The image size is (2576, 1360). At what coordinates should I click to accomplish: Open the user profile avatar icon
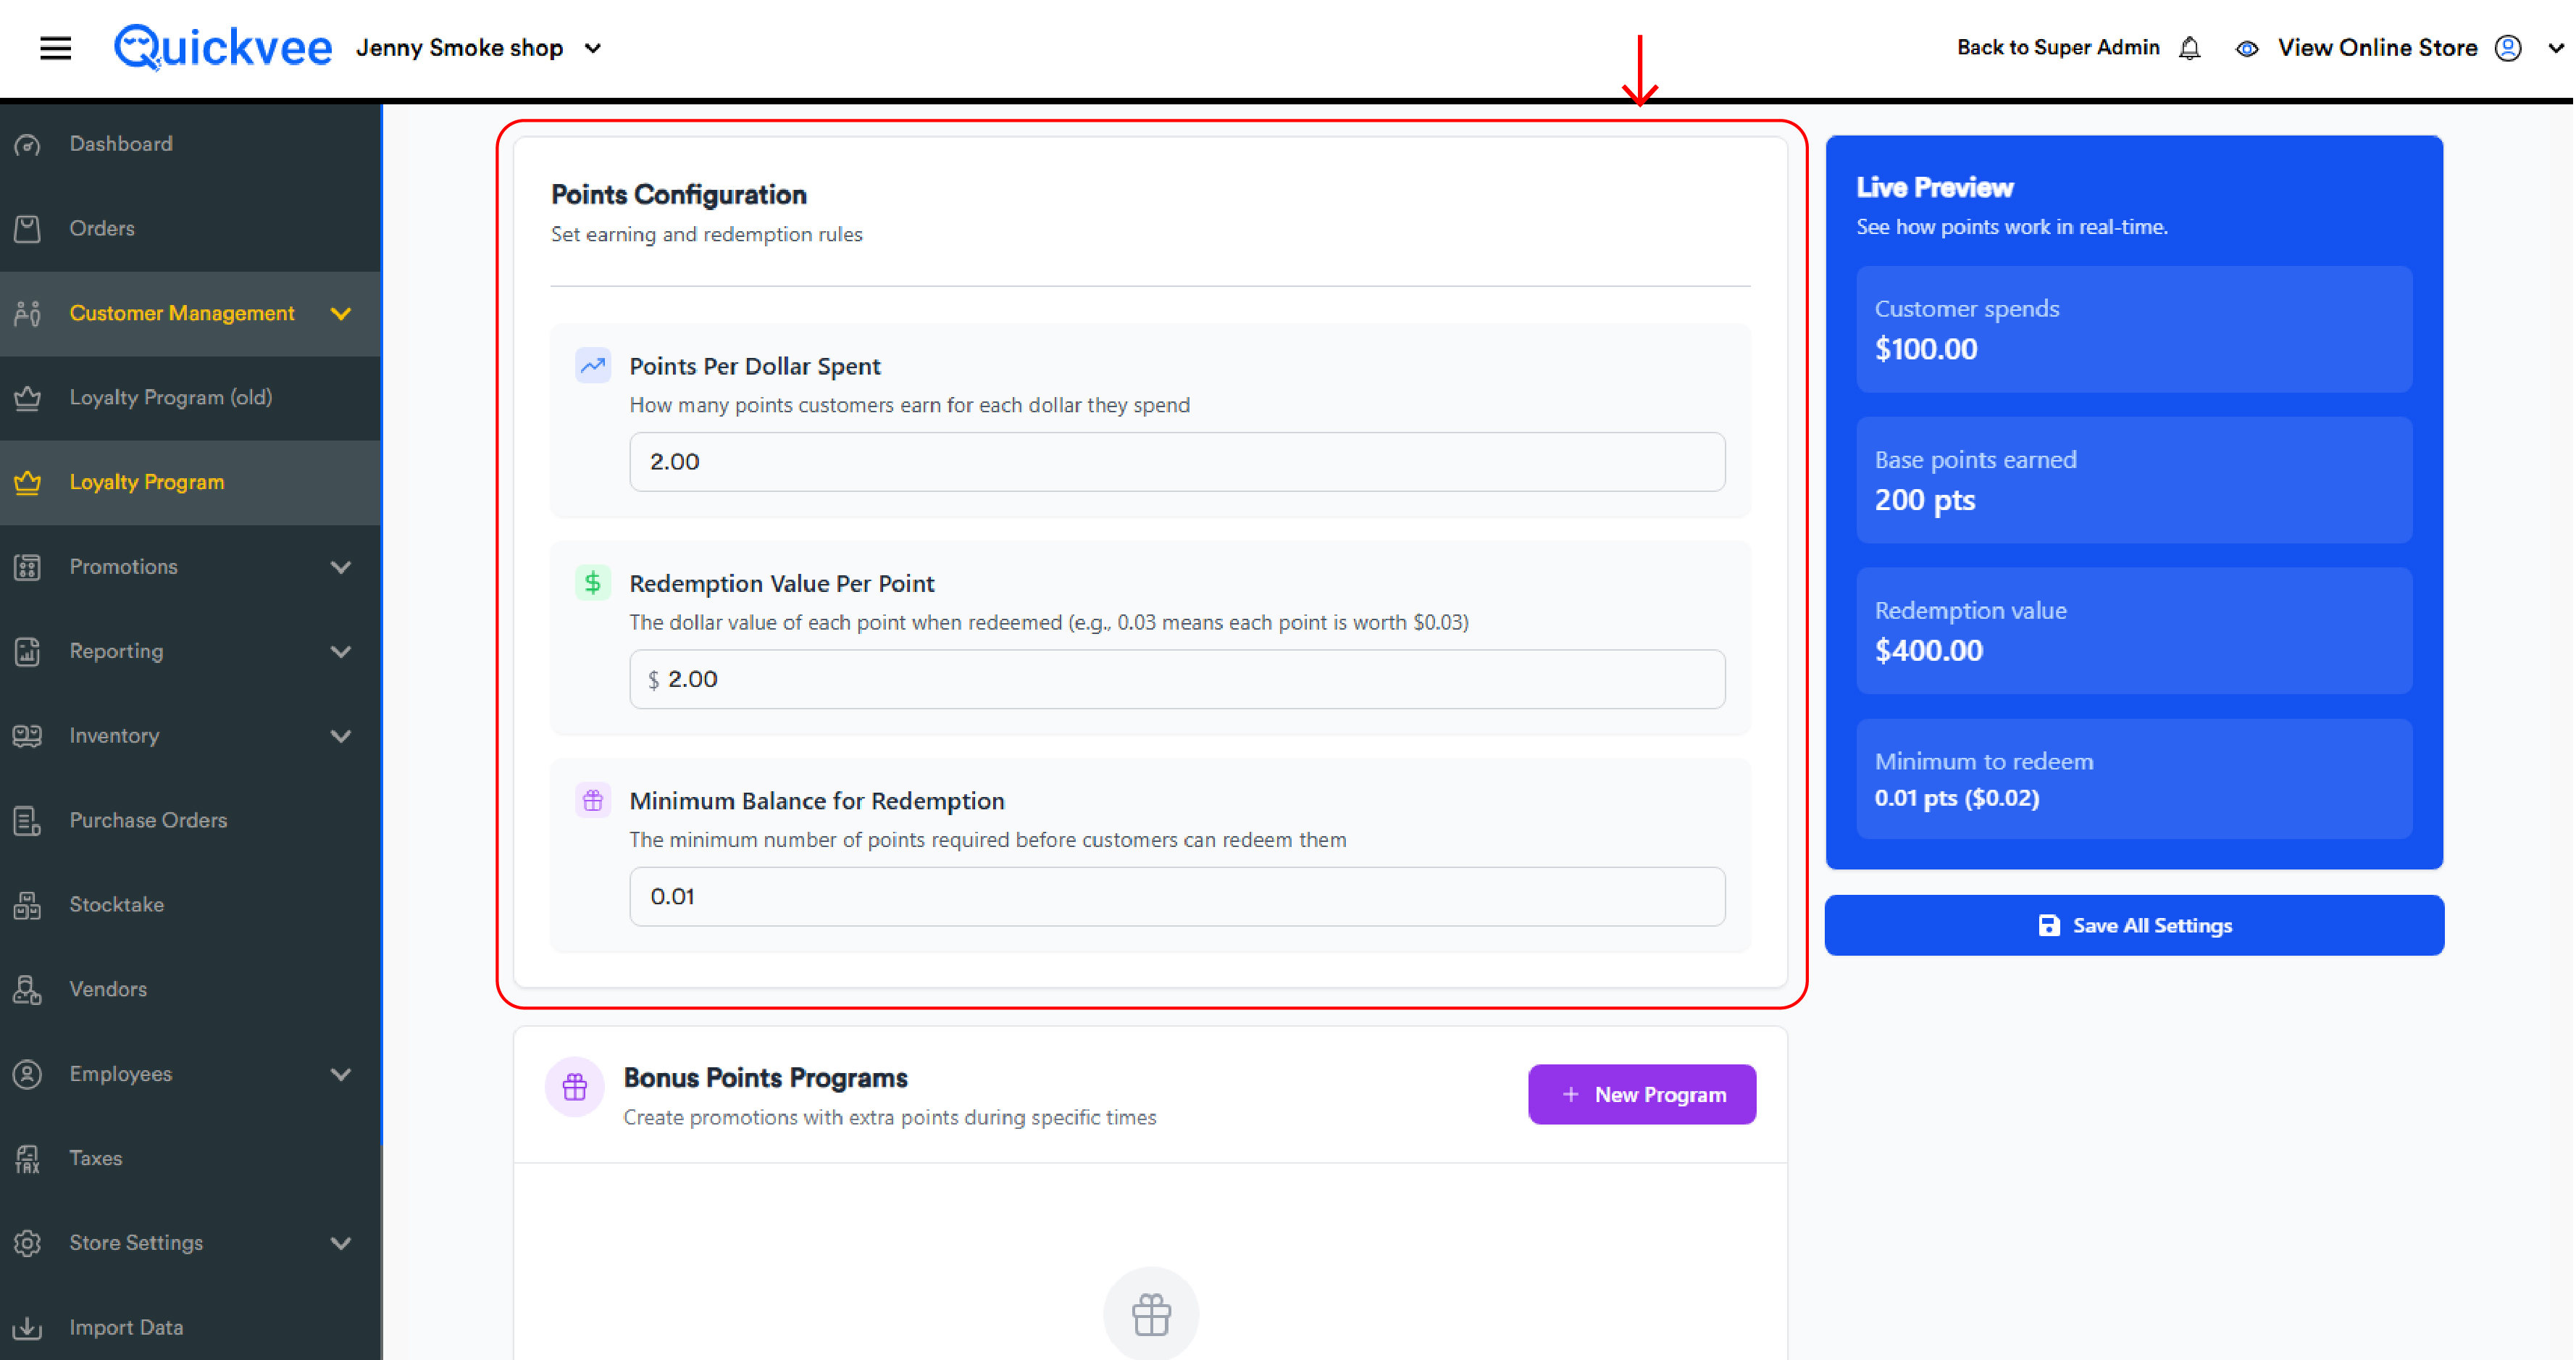pyautogui.click(x=2508, y=48)
